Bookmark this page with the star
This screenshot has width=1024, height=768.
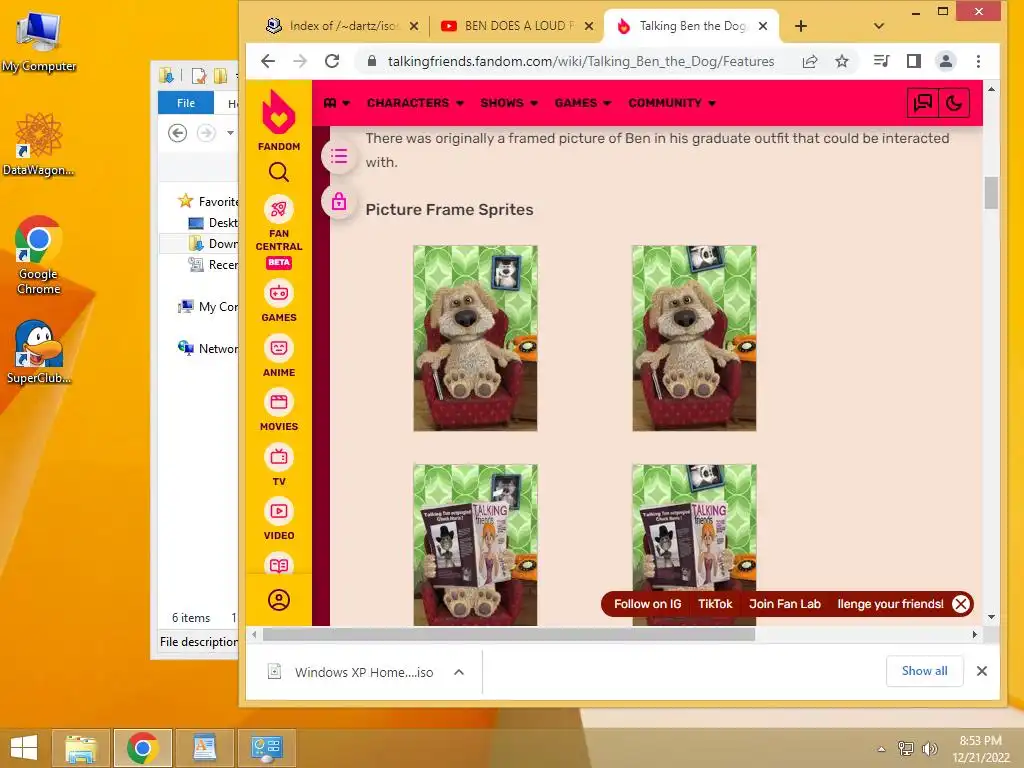(x=842, y=61)
